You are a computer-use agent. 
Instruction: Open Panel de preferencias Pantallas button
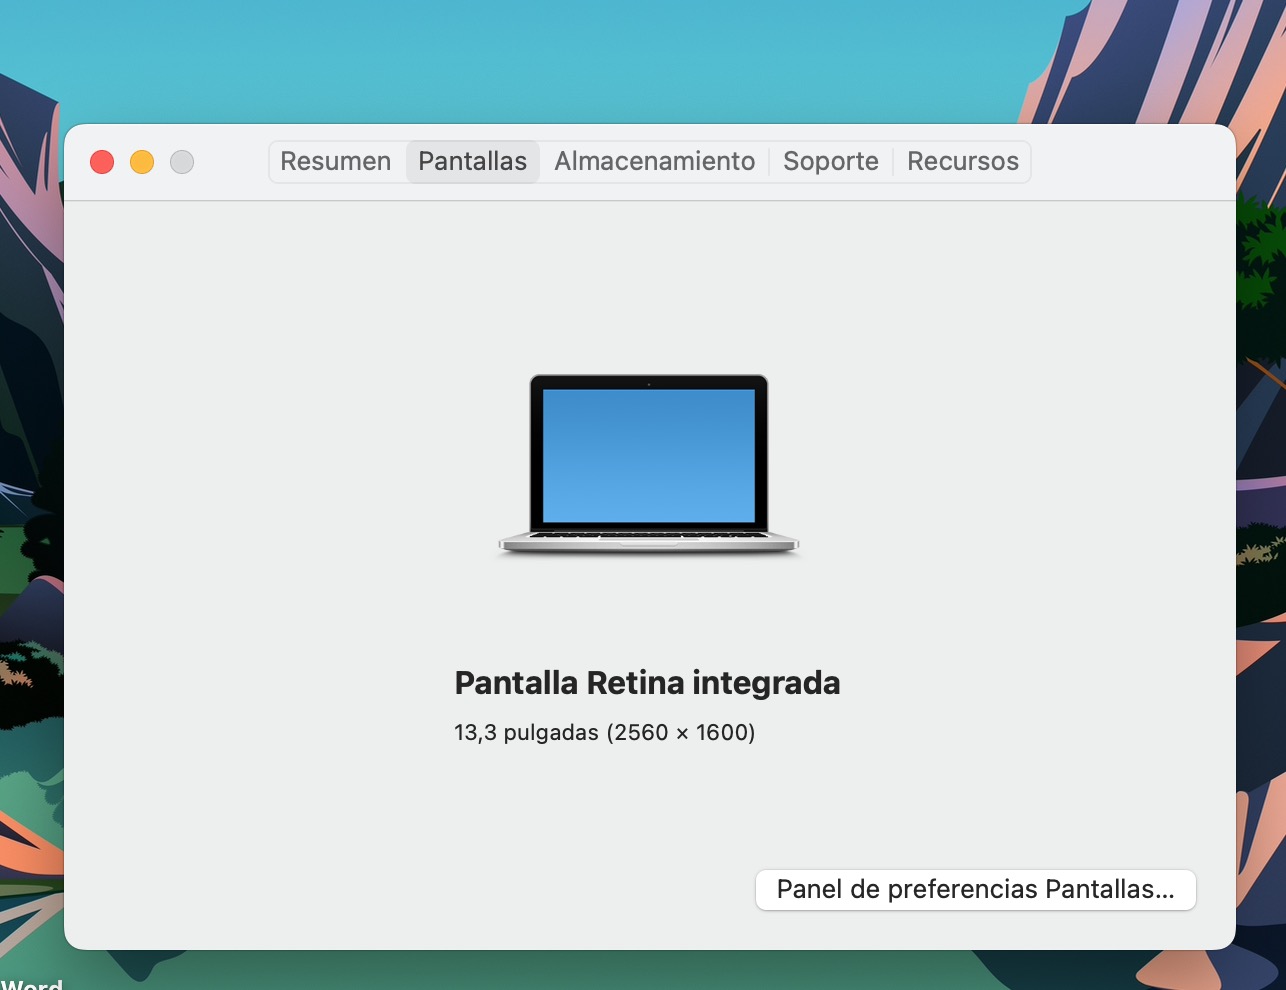coord(975,890)
